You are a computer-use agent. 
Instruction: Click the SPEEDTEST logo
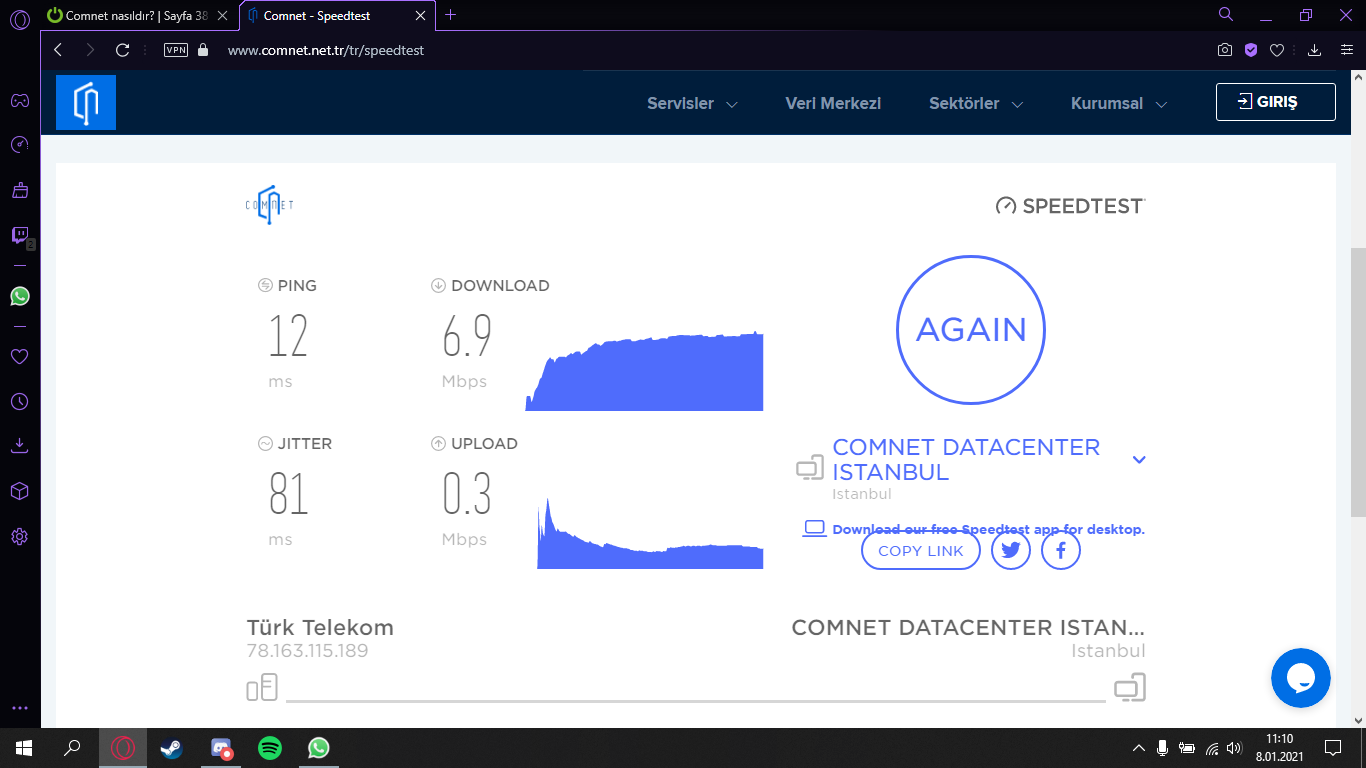1070,206
